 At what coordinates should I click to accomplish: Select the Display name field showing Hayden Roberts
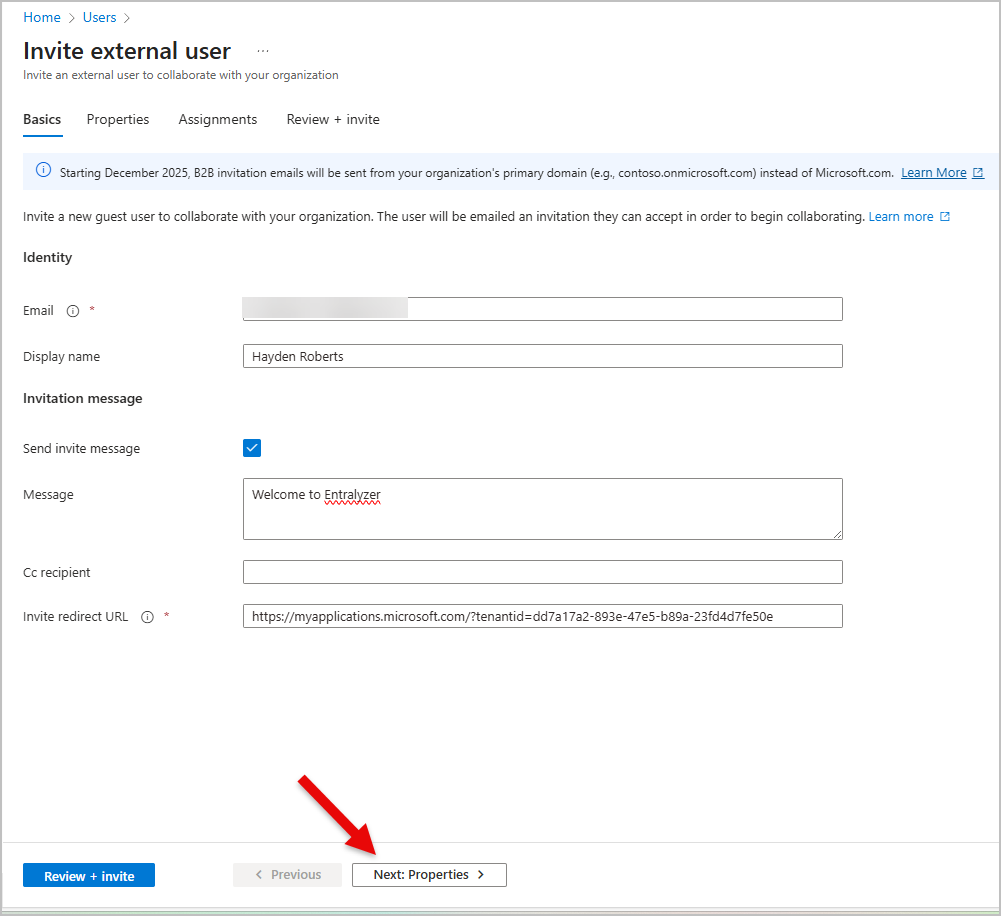[542, 355]
